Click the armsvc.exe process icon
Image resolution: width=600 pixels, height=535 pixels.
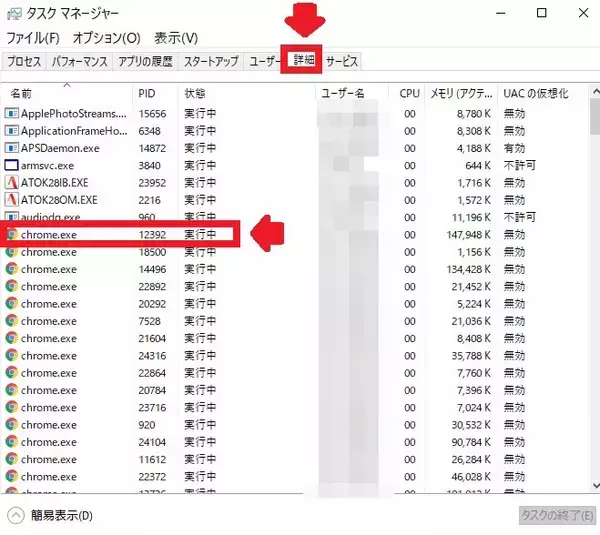pos(11,165)
